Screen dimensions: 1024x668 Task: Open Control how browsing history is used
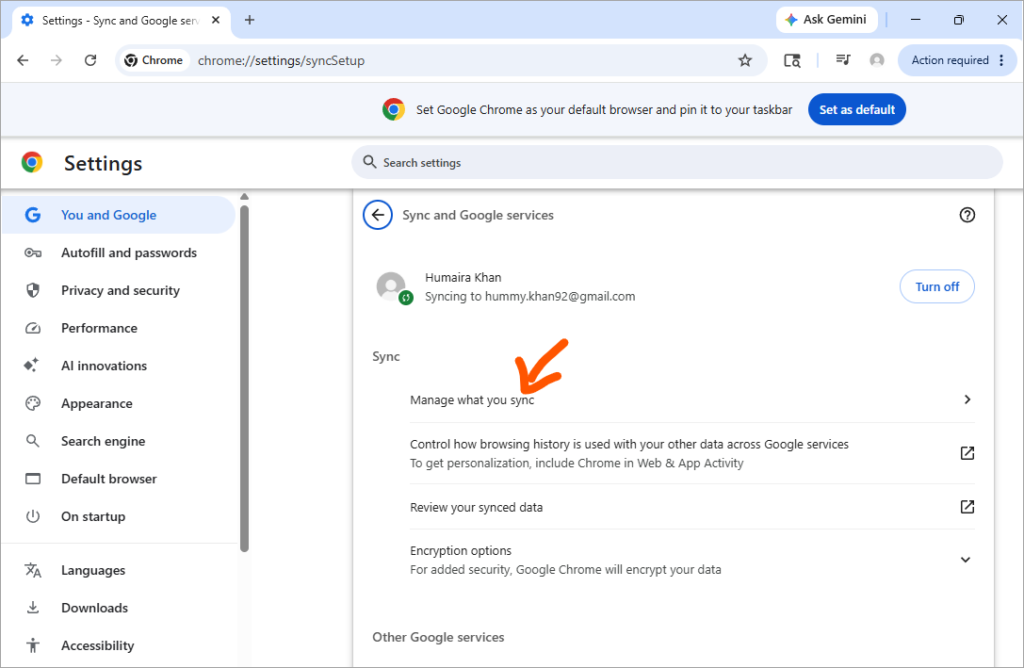click(692, 453)
